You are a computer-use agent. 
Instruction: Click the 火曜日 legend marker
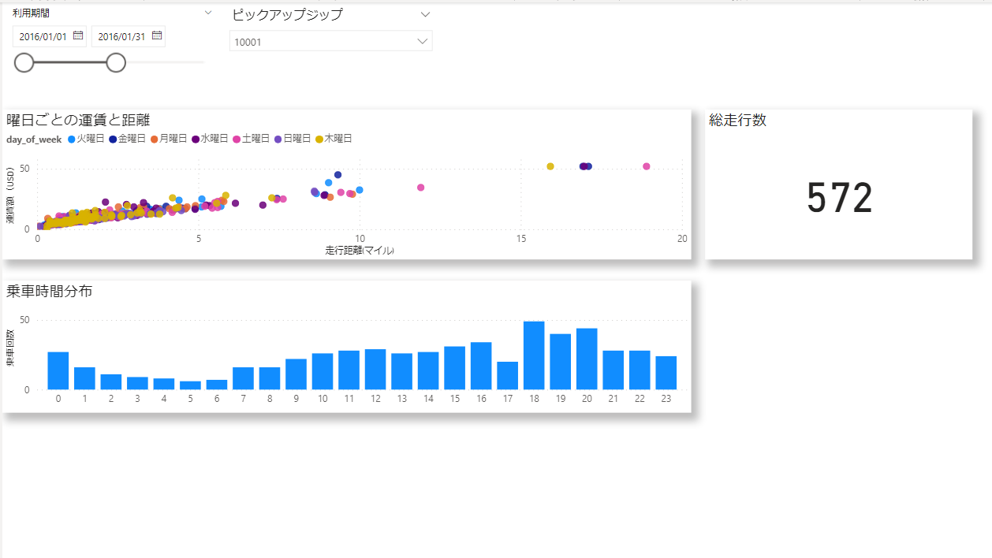pos(72,139)
